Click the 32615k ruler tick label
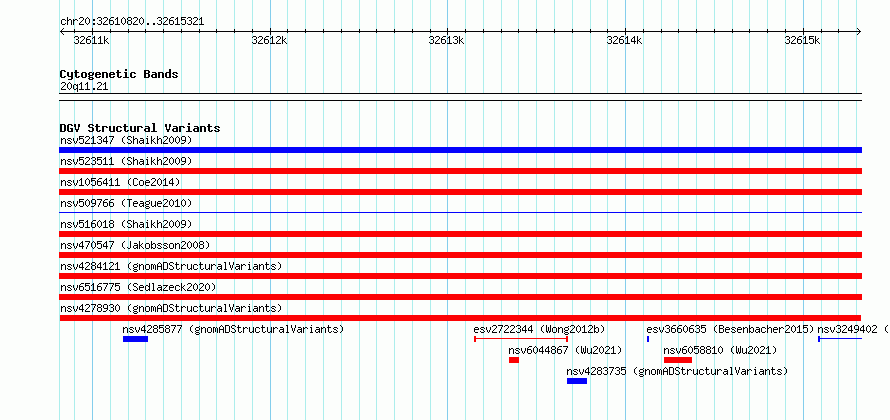The image size is (890, 420). (x=802, y=41)
